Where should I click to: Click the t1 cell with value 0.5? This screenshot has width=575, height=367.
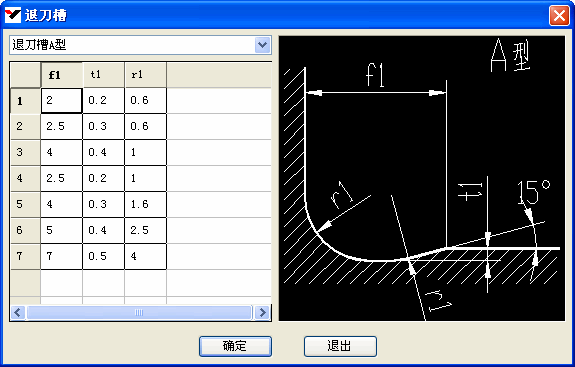click(x=104, y=256)
